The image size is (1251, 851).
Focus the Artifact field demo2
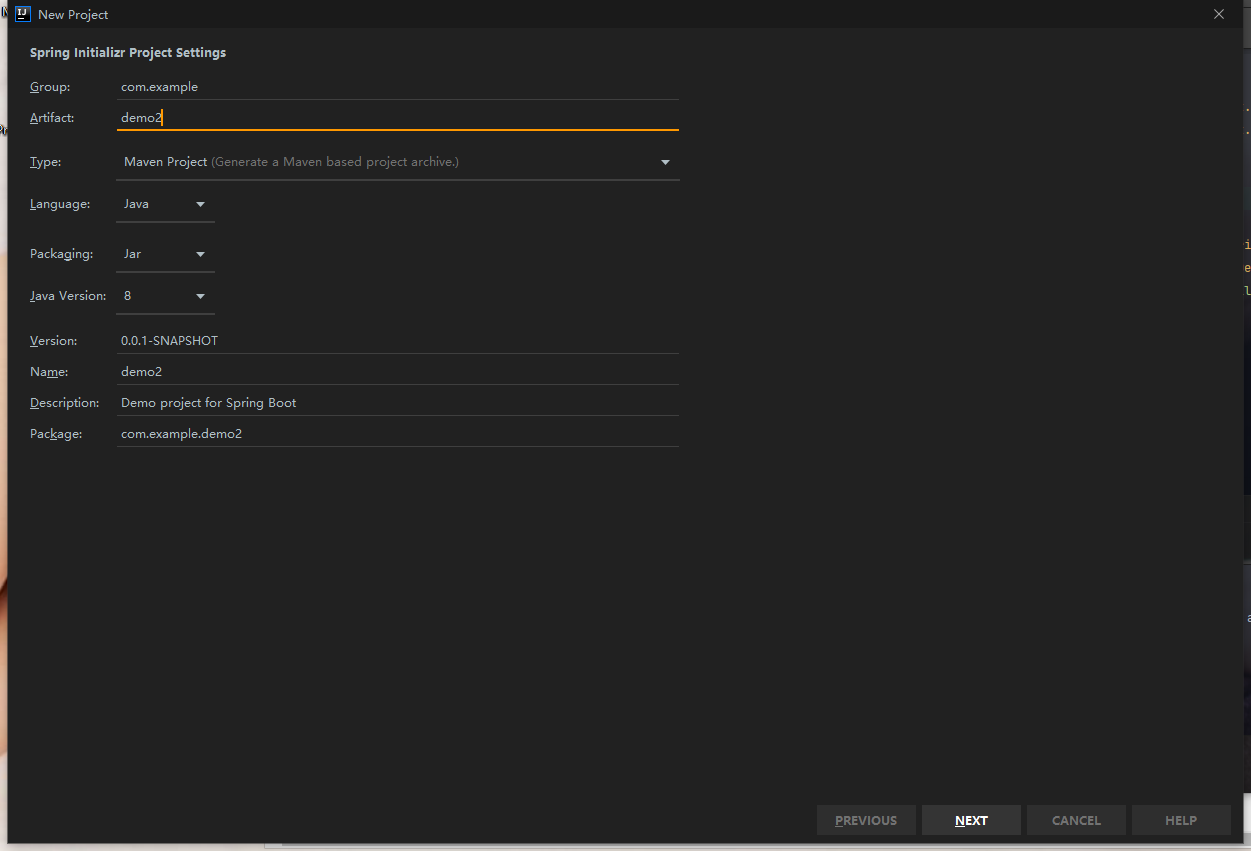pos(398,118)
